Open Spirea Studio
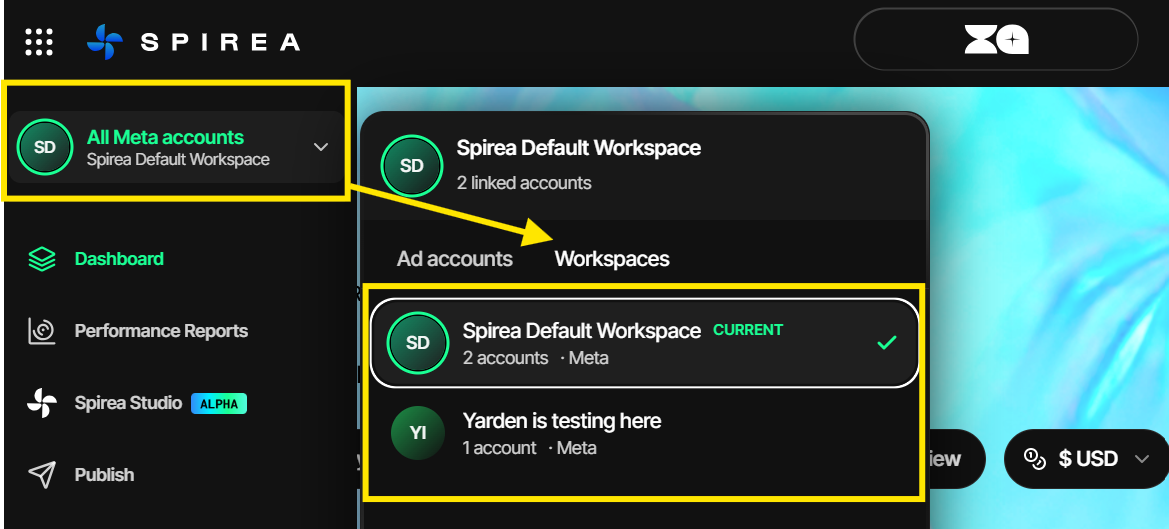 [x=128, y=403]
